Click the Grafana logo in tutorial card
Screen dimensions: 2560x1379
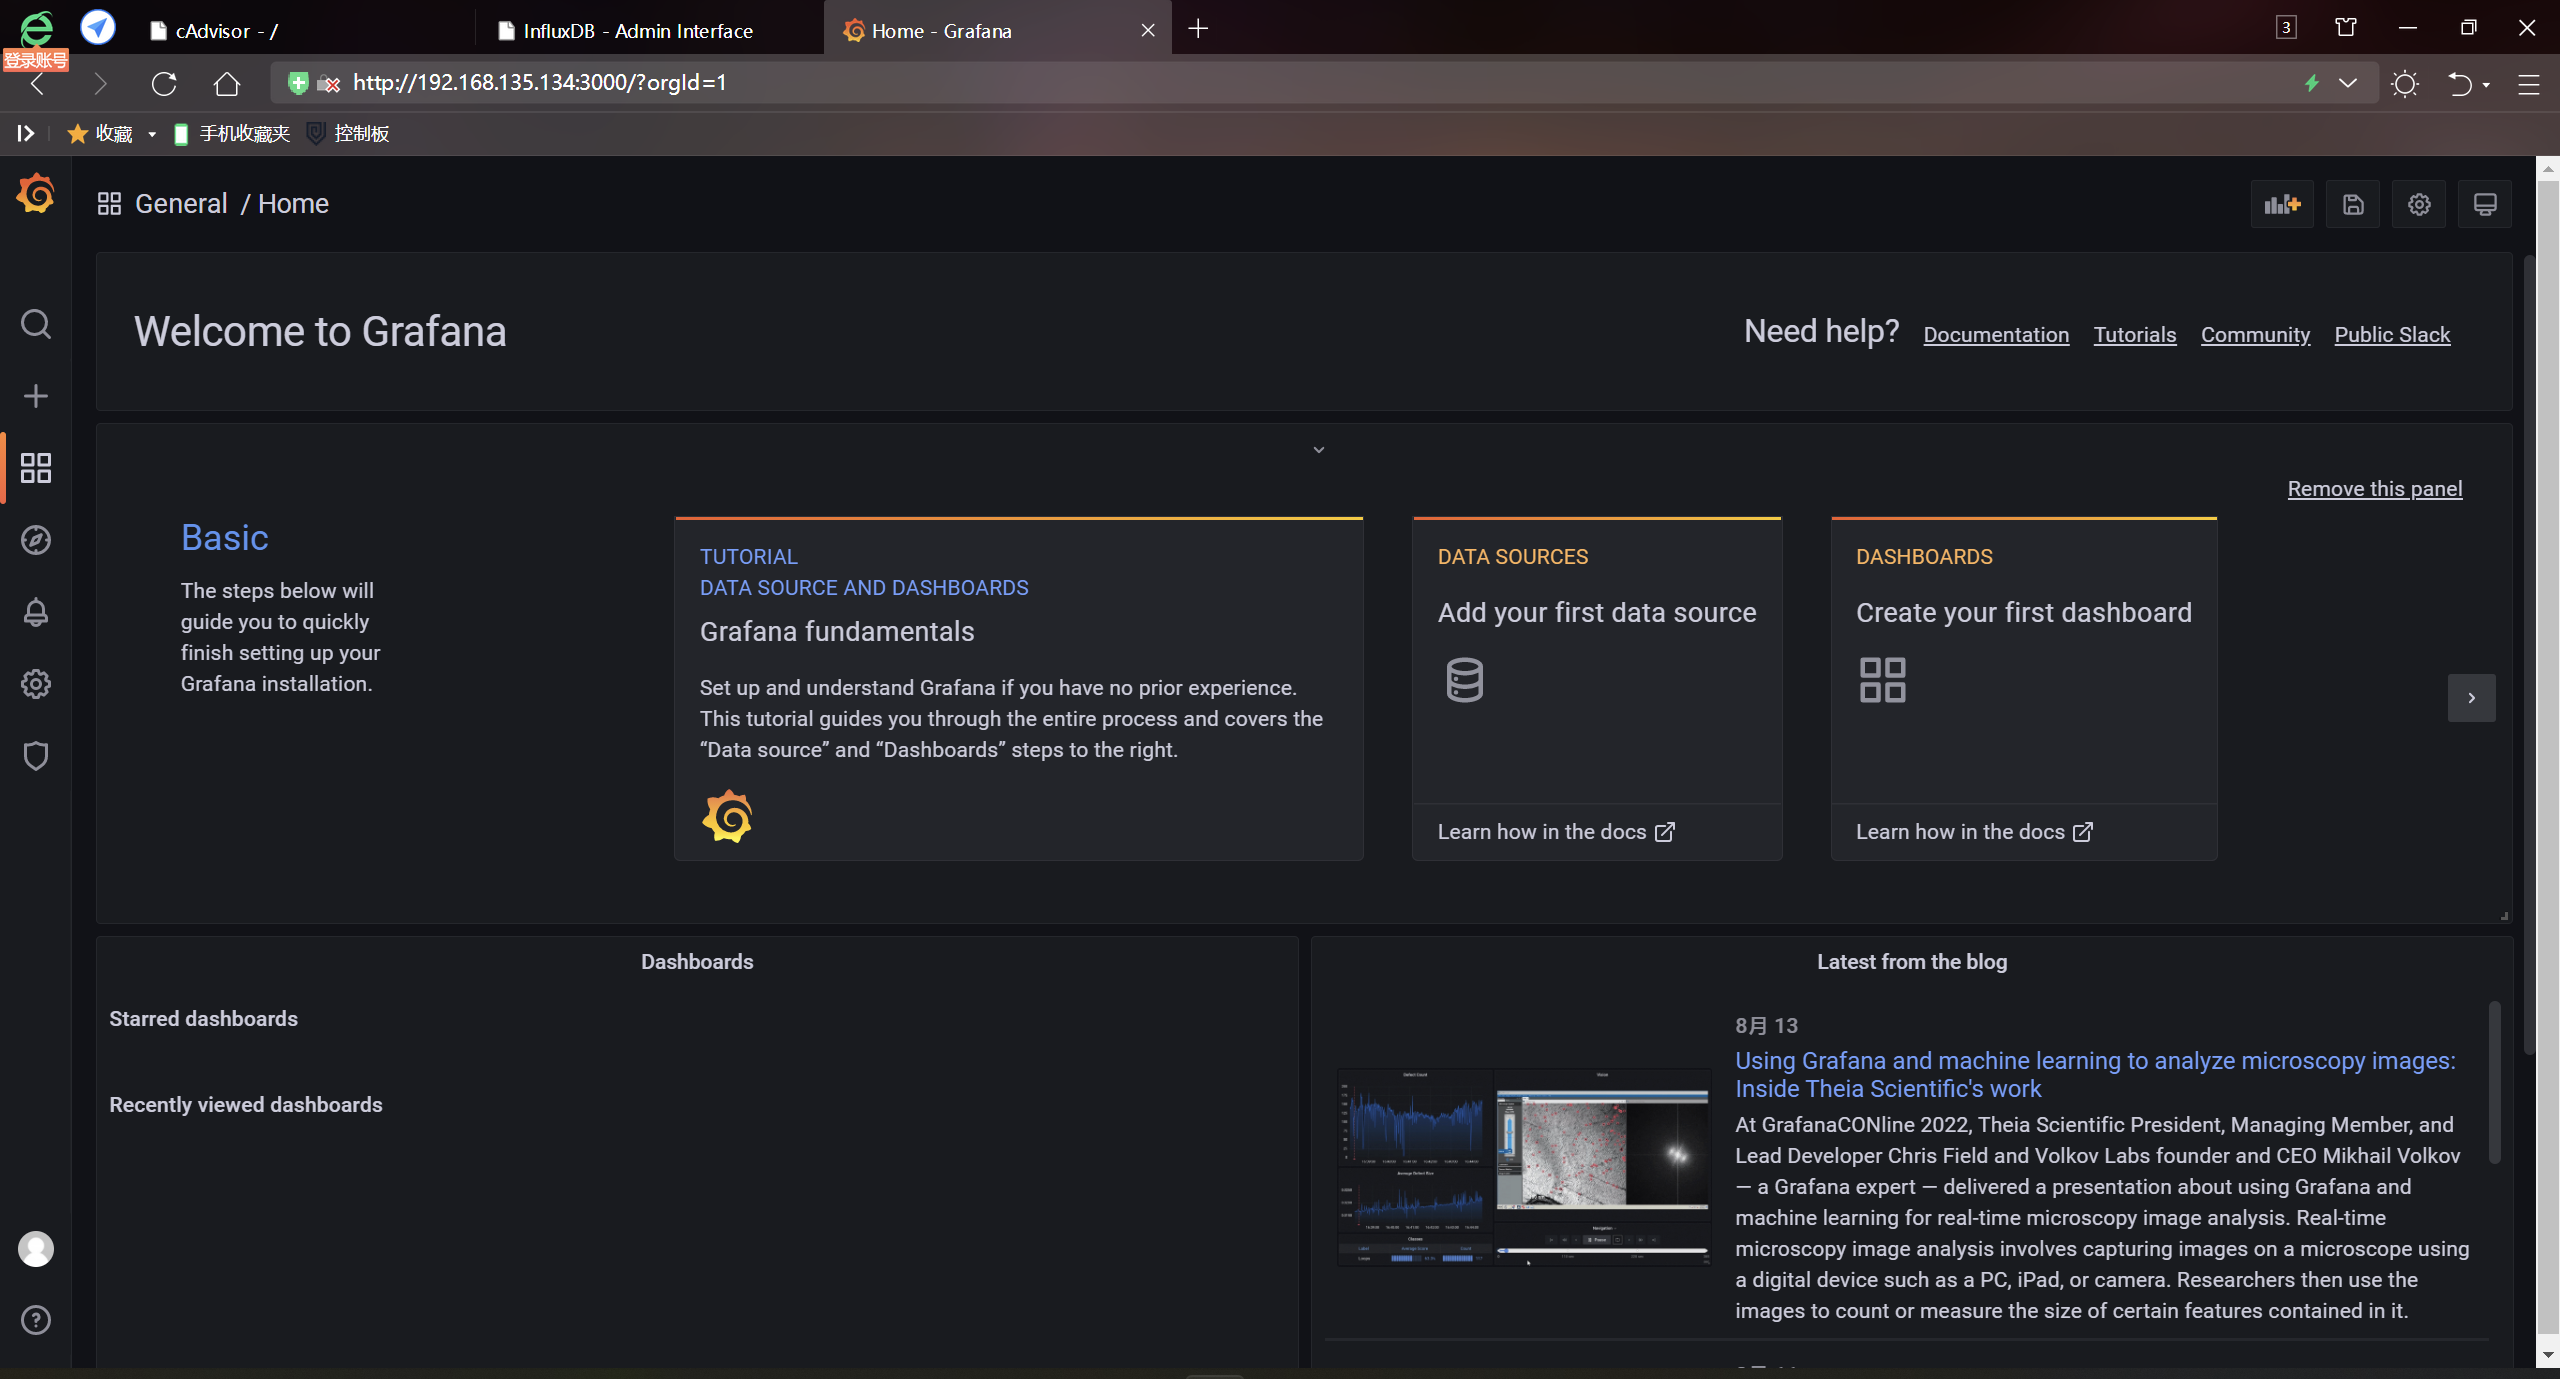coord(727,817)
